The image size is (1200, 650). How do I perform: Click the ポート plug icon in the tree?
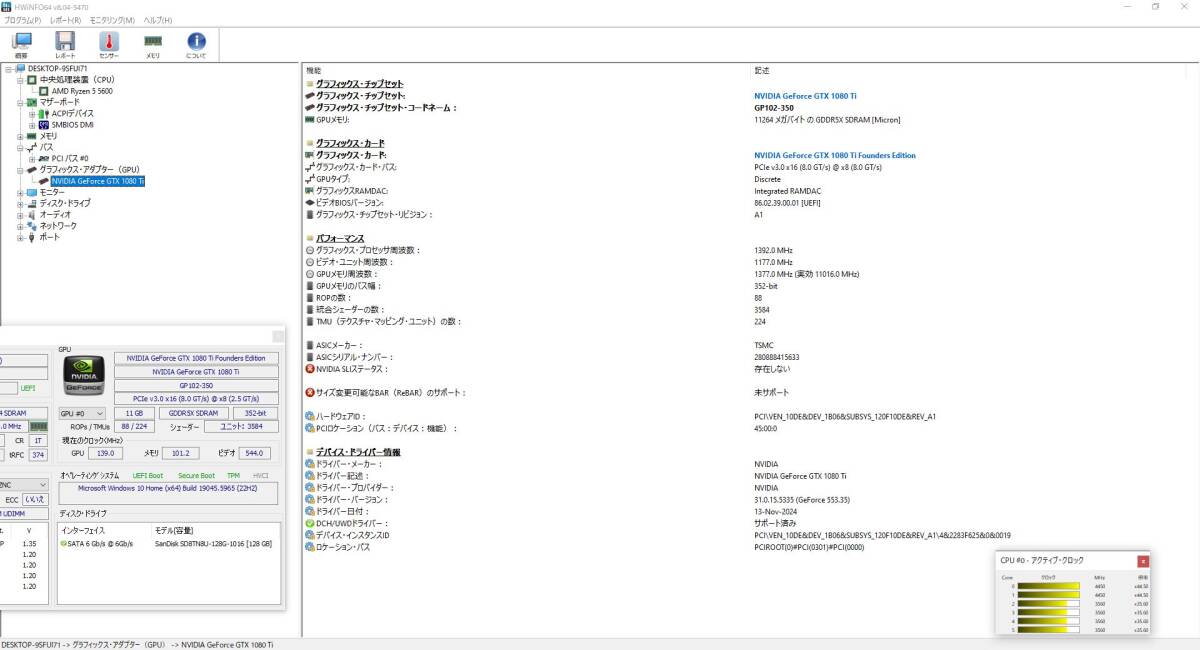tap(32, 237)
